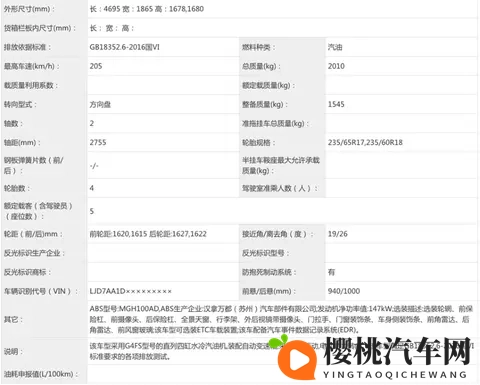Select the seating capacity value 5
This screenshot has height=385, width=480.
pos(92,211)
